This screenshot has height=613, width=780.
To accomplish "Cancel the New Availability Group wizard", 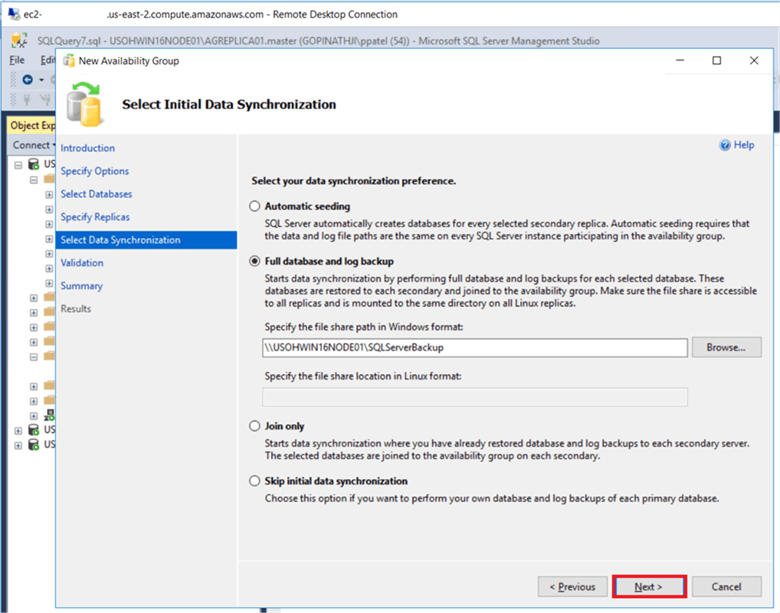I will tap(726, 587).
